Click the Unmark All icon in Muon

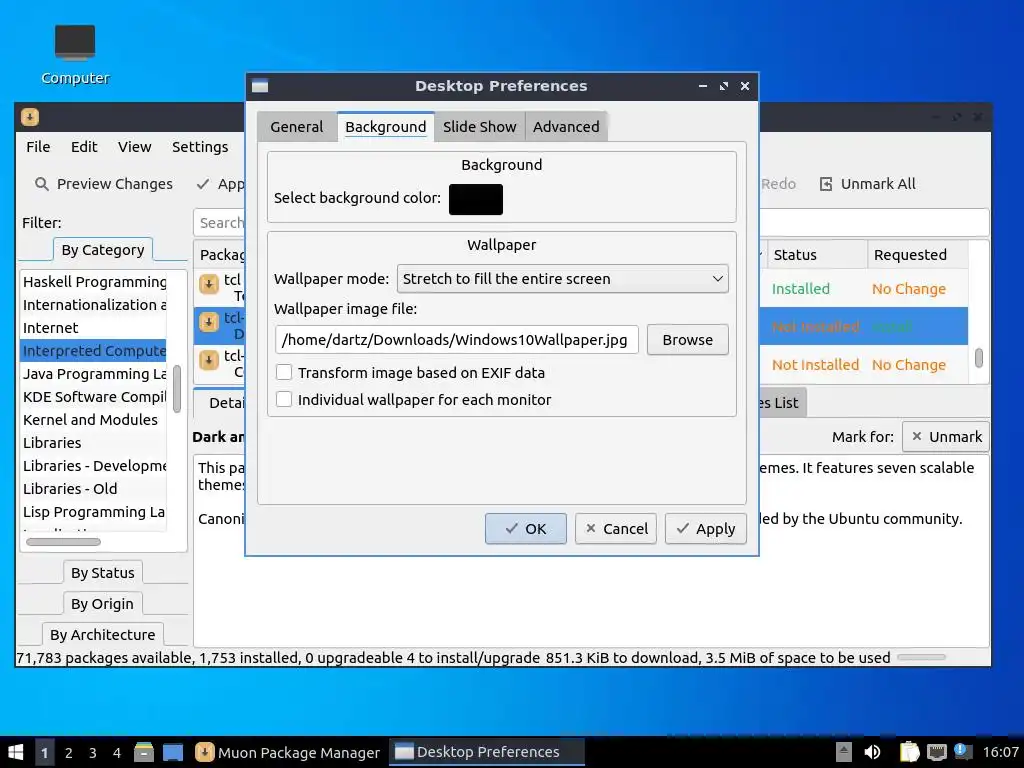pos(826,184)
